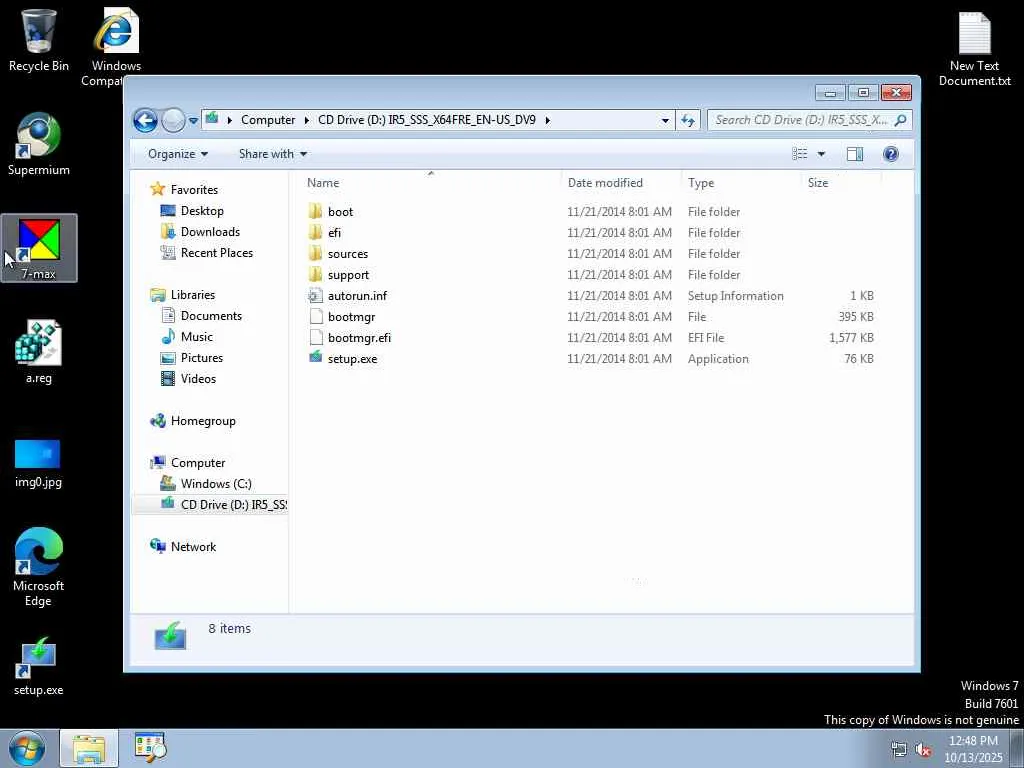Open Videos library
1024x768 pixels.
point(198,379)
